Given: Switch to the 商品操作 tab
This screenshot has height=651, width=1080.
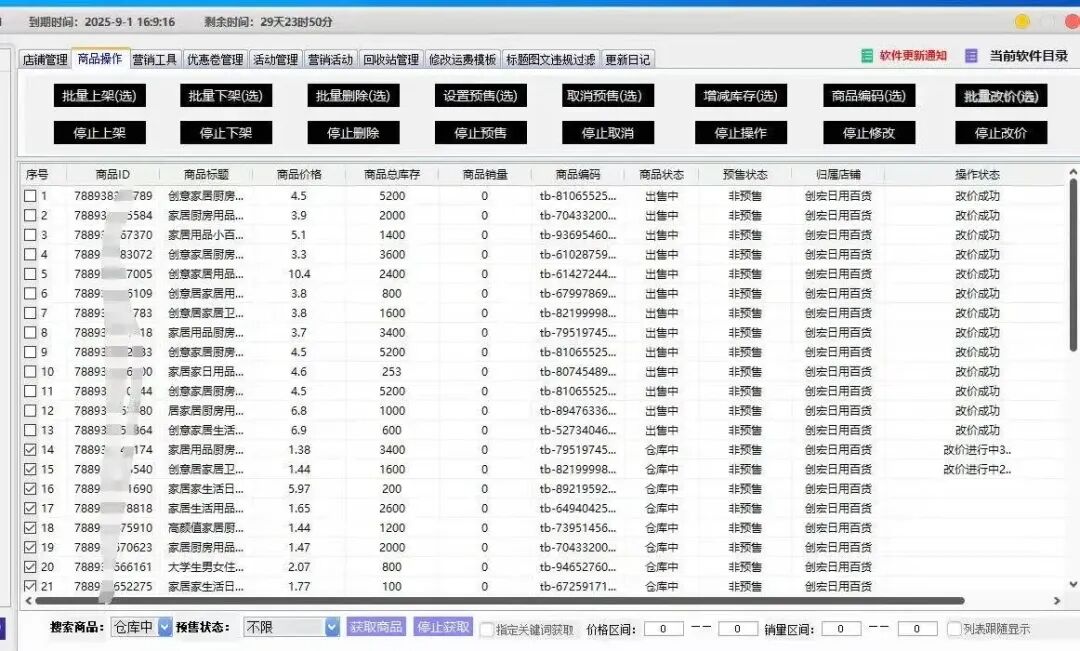Looking at the screenshot, I should coord(100,59).
